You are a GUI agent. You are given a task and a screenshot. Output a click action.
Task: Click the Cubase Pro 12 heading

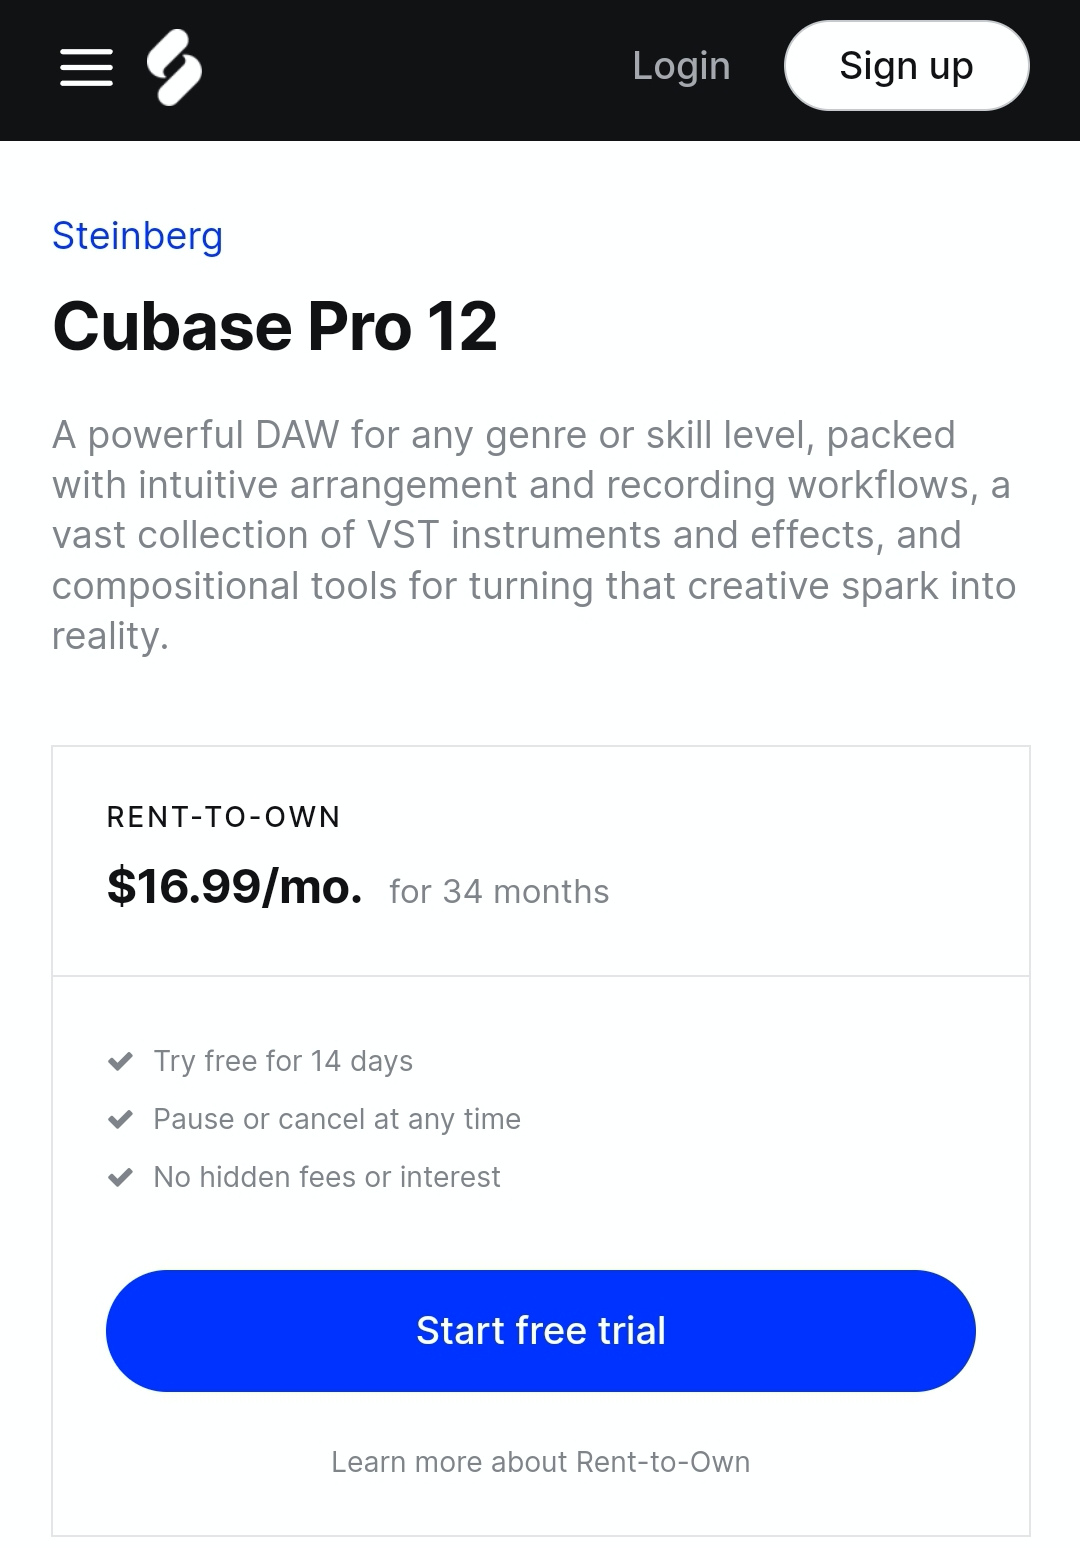click(x=275, y=327)
